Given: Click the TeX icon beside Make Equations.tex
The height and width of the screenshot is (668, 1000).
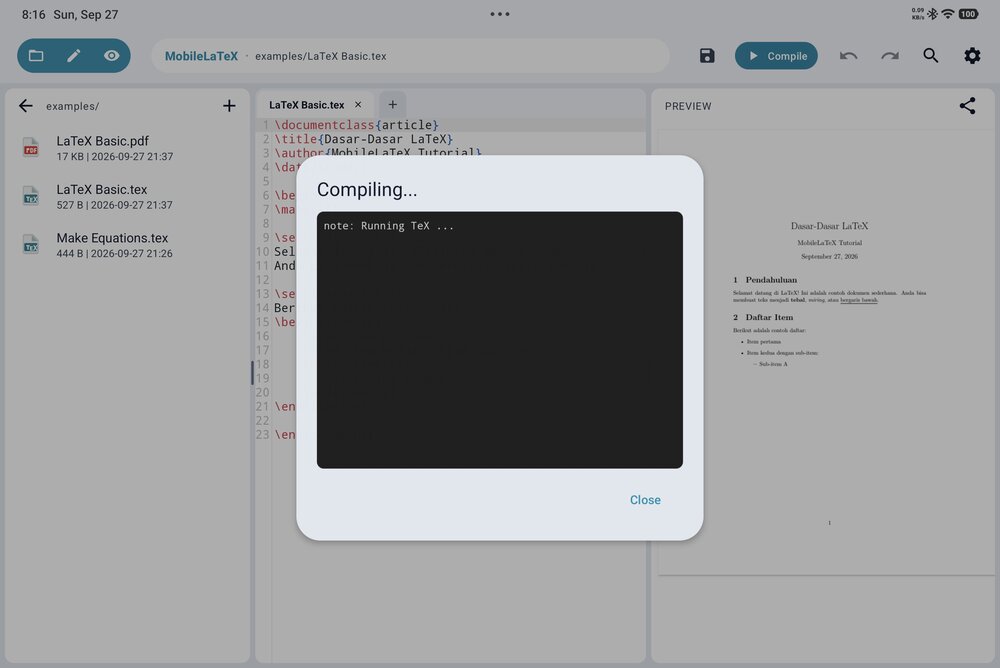Looking at the screenshot, I should (x=31, y=245).
